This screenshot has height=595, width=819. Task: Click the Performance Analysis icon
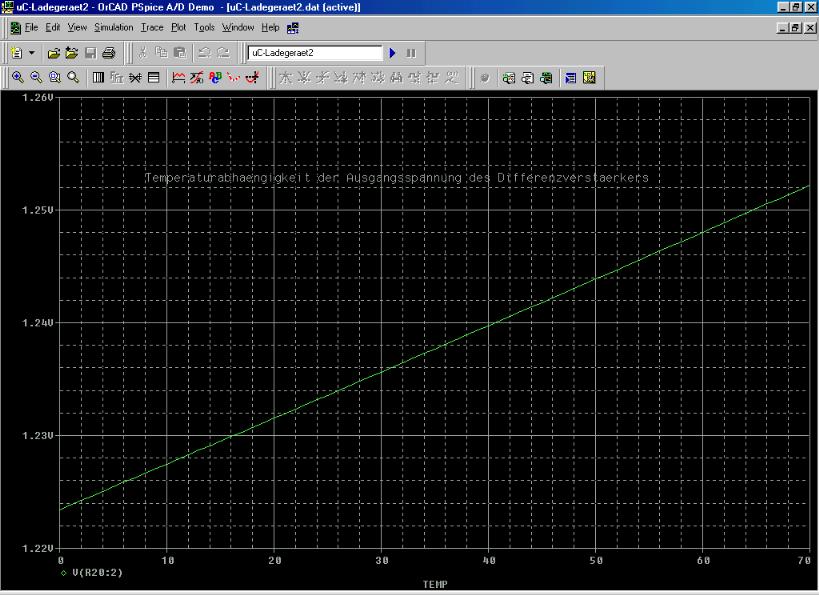coord(135,78)
